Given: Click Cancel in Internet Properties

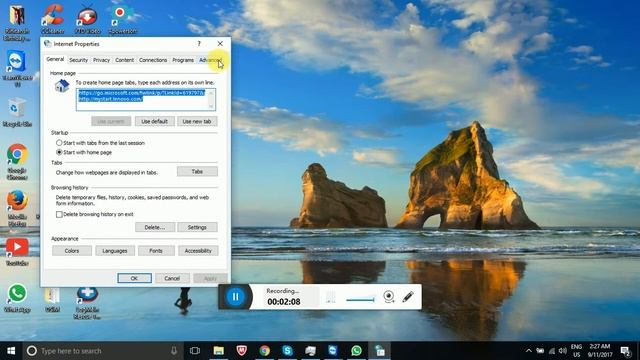Looking at the screenshot, I should click(172, 278).
